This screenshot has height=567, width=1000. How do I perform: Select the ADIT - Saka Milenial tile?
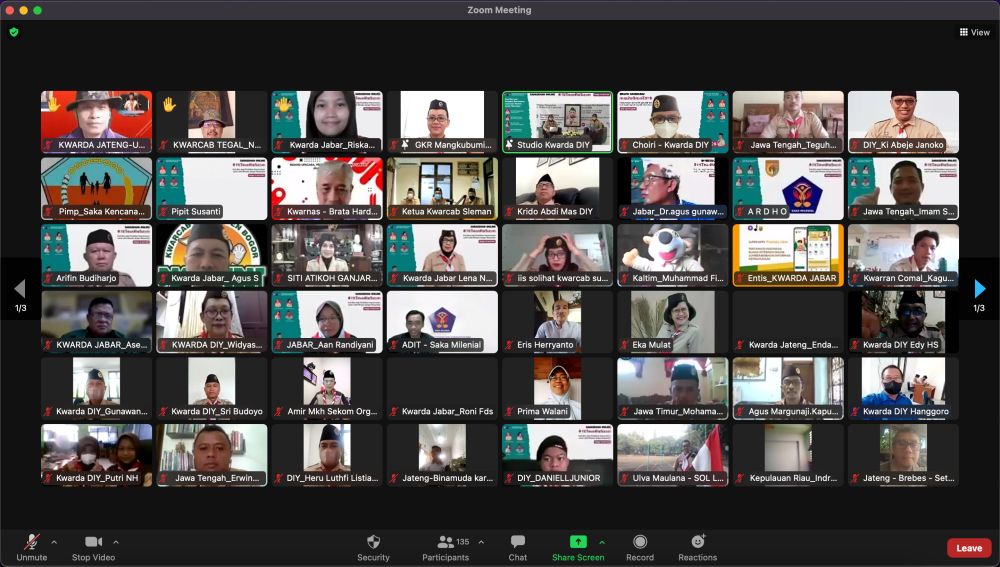point(442,321)
